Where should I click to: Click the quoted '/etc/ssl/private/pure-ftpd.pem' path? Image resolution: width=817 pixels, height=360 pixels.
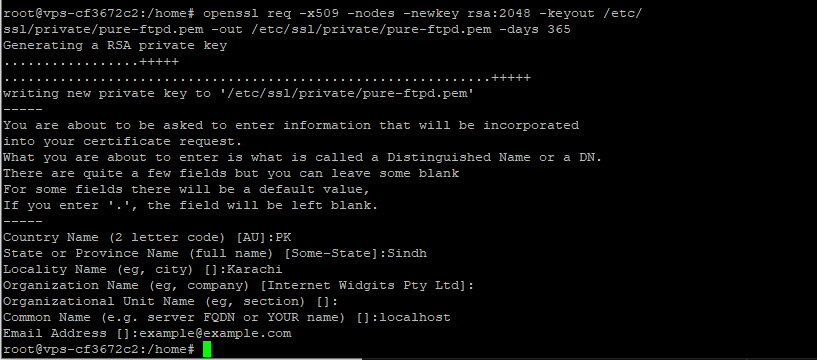[346, 94]
